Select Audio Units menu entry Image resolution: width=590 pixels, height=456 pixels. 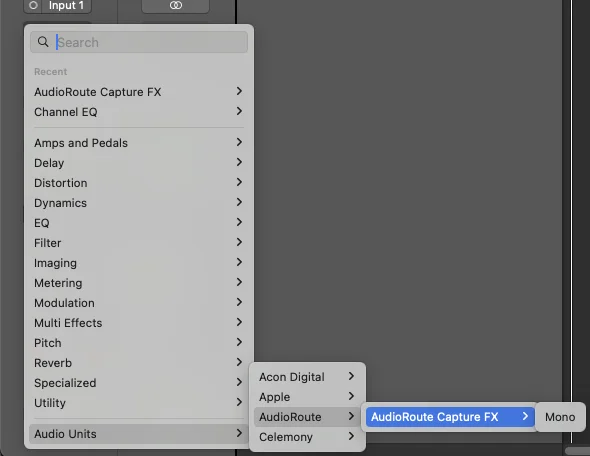139,434
